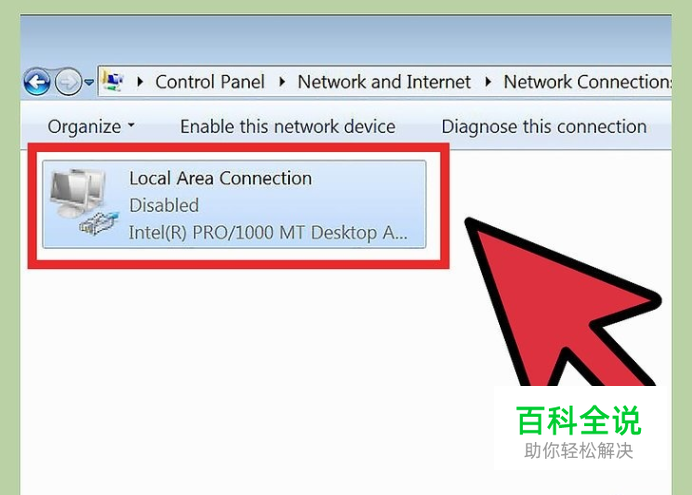Image resolution: width=692 pixels, height=495 pixels.
Task: Select Network Connections breadcrumb
Action: (x=587, y=82)
